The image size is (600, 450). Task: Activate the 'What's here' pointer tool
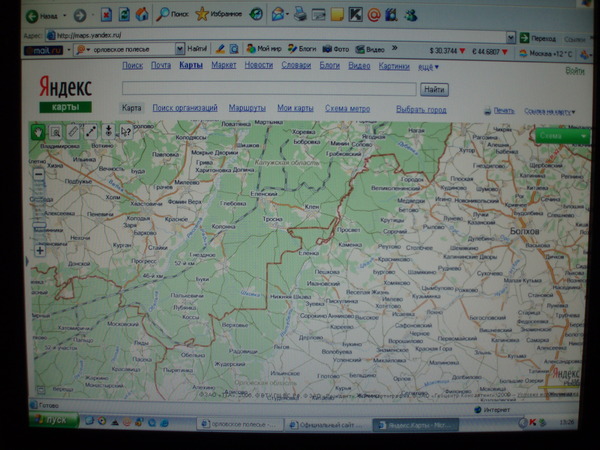126,131
